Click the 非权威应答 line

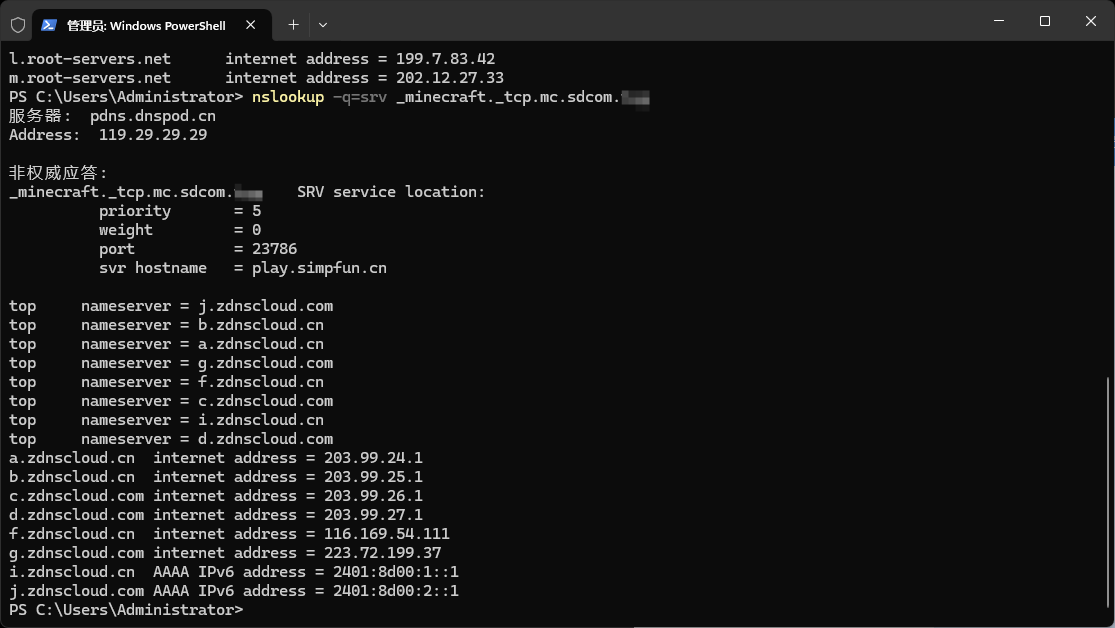(58, 173)
